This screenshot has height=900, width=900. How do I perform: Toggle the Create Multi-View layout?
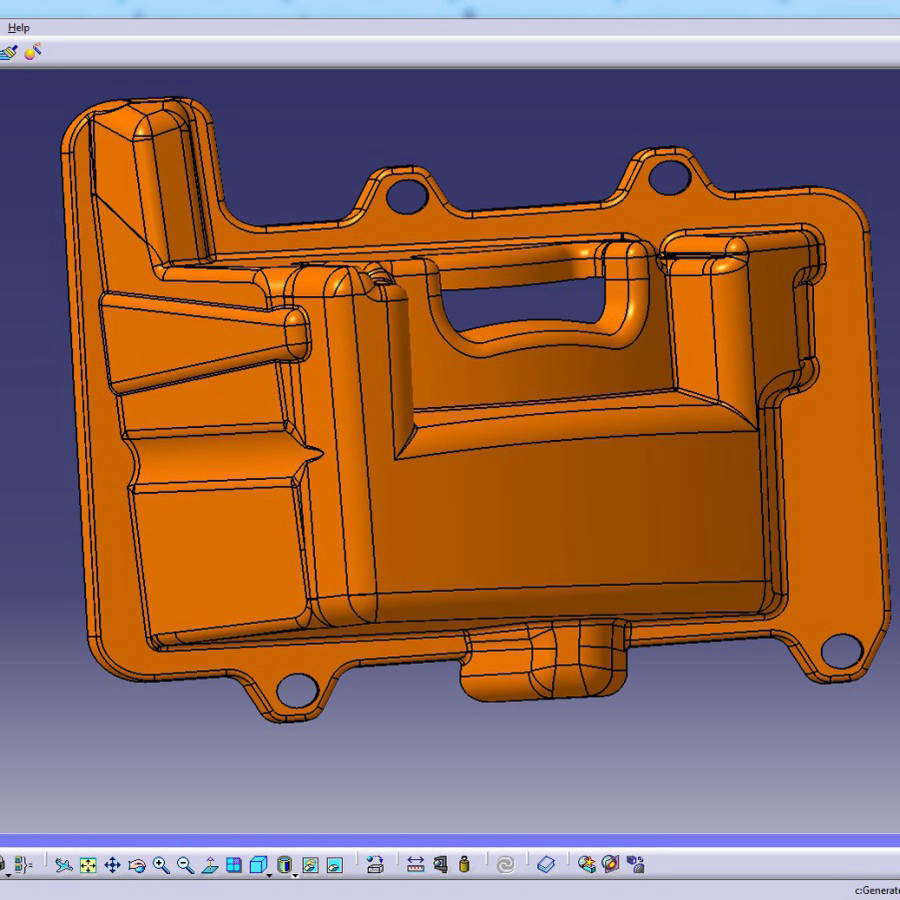click(x=234, y=865)
